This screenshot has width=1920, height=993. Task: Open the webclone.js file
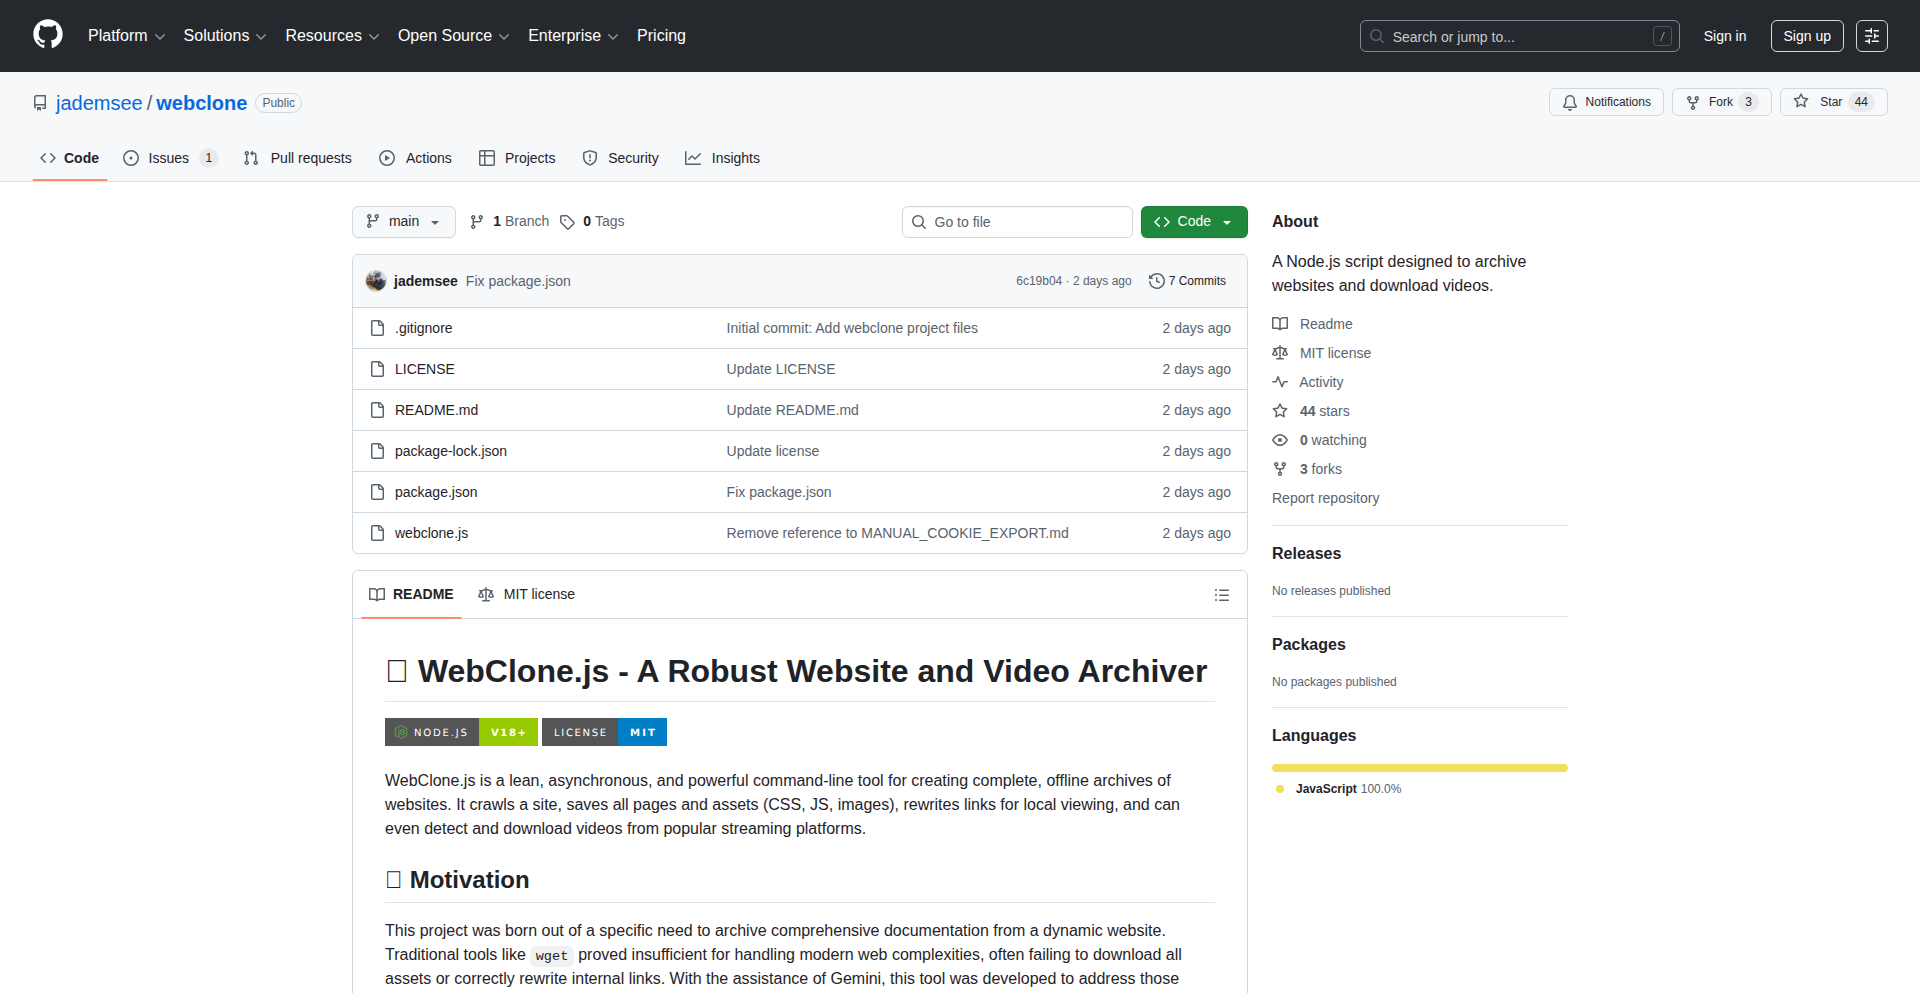tap(431, 533)
